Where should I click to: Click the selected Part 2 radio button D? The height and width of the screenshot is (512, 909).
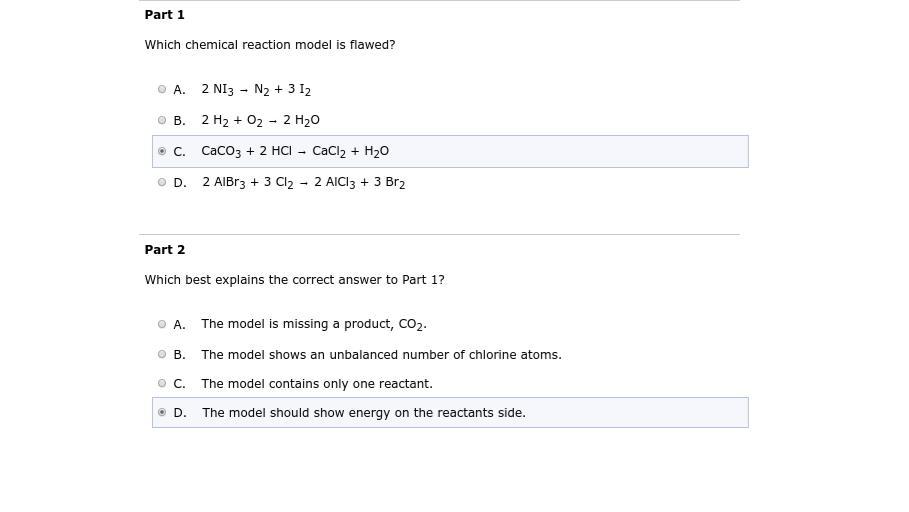pyautogui.click(x=162, y=412)
